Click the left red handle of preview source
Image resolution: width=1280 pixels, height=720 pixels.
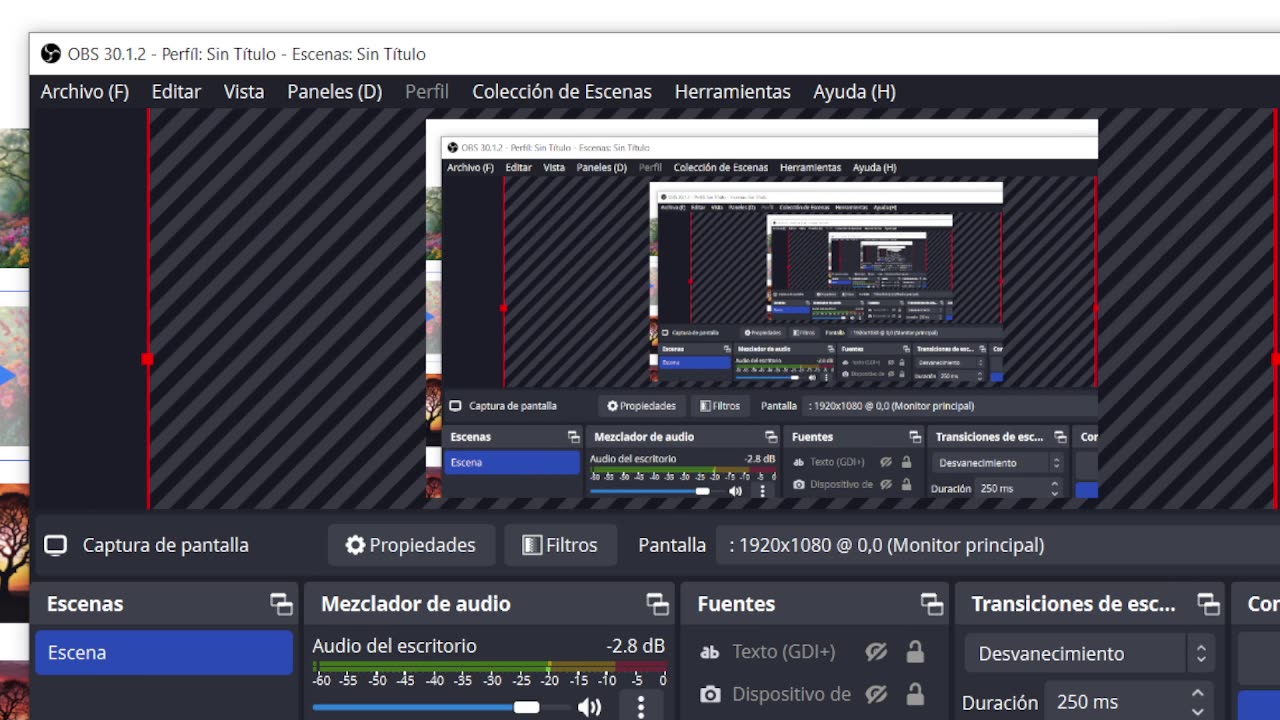tap(147, 359)
